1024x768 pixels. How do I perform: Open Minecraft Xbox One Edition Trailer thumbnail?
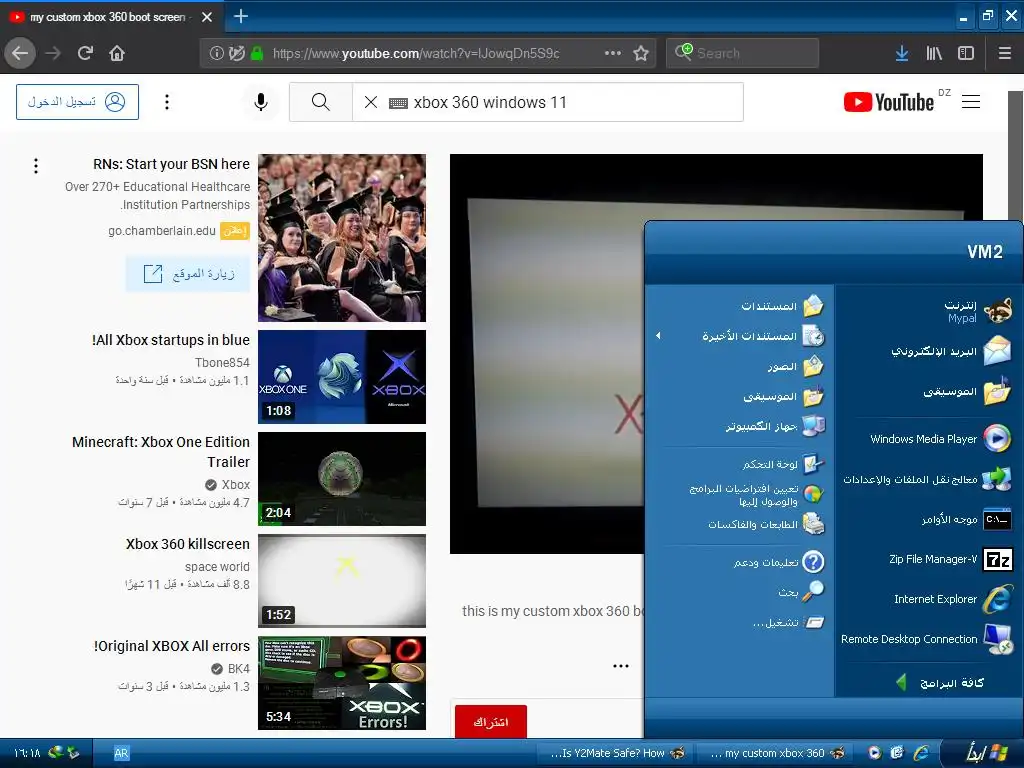point(342,479)
